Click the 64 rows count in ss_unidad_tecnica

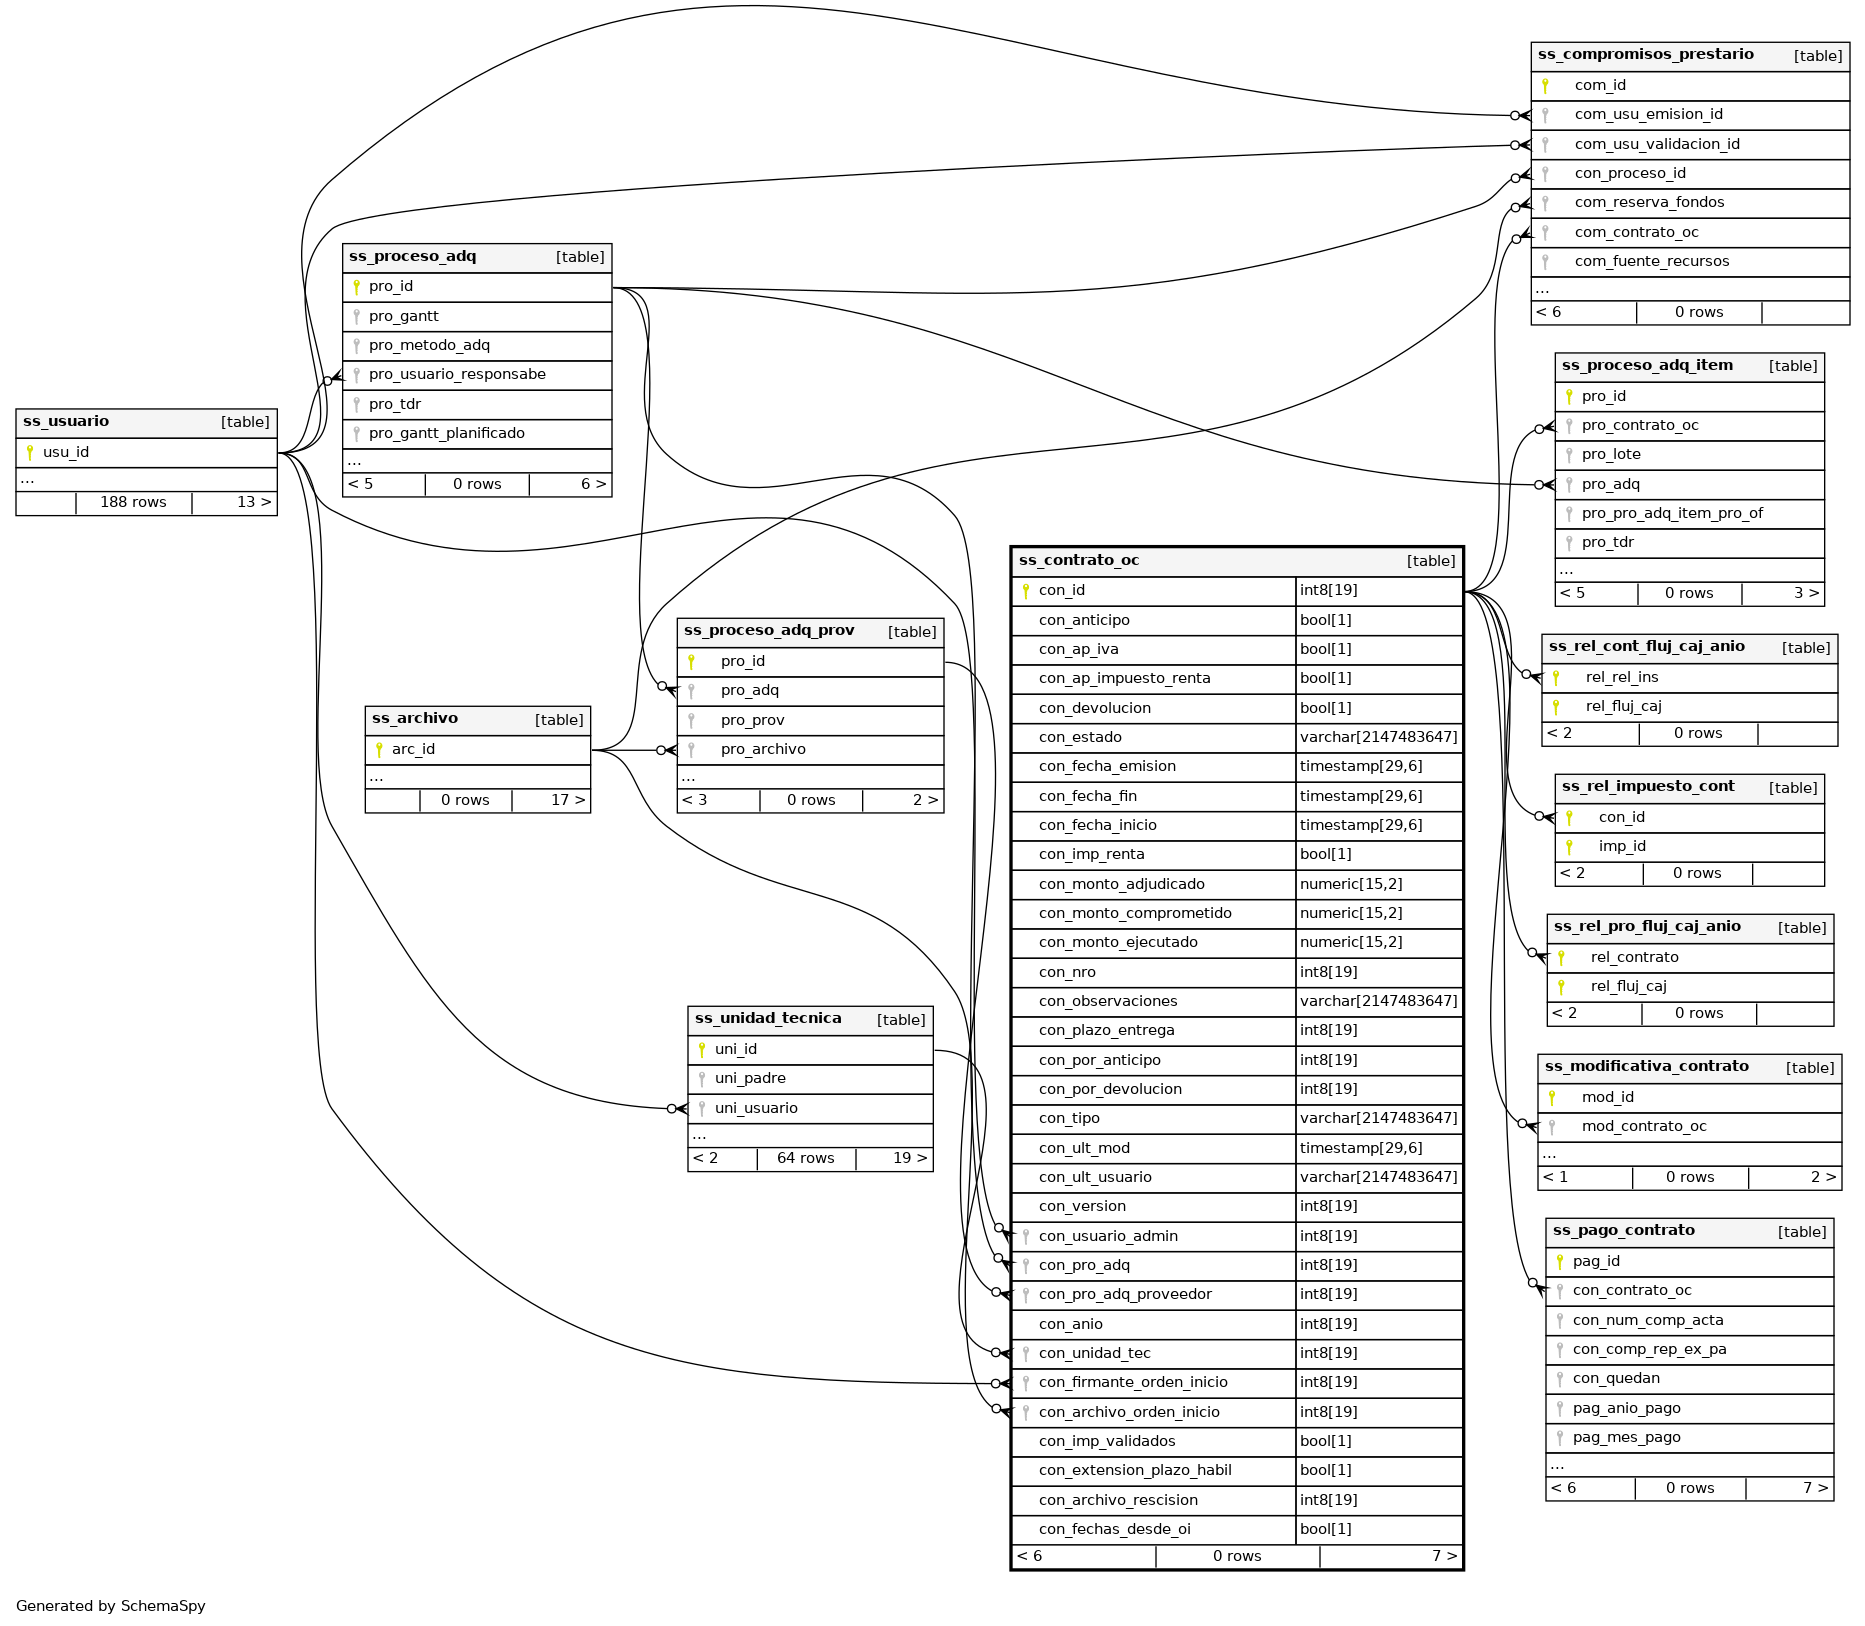pos(805,1159)
